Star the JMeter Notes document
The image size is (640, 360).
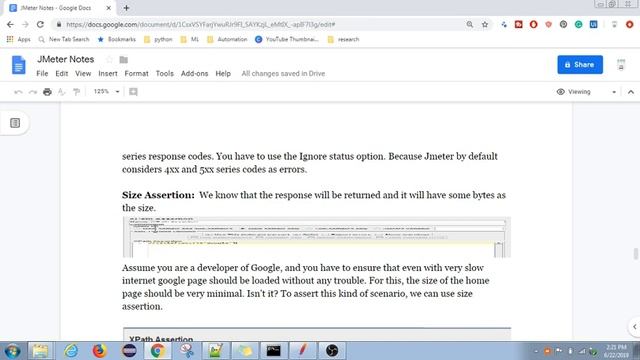tap(109, 60)
